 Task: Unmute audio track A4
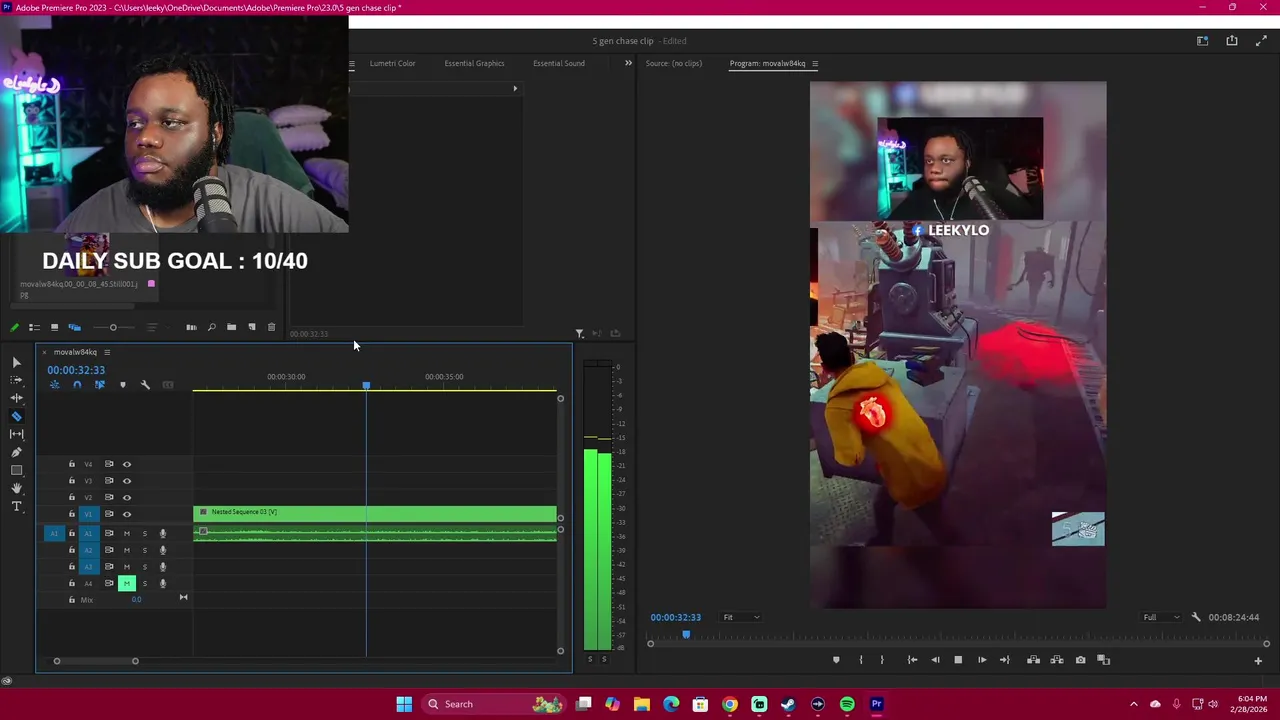click(x=126, y=583)
